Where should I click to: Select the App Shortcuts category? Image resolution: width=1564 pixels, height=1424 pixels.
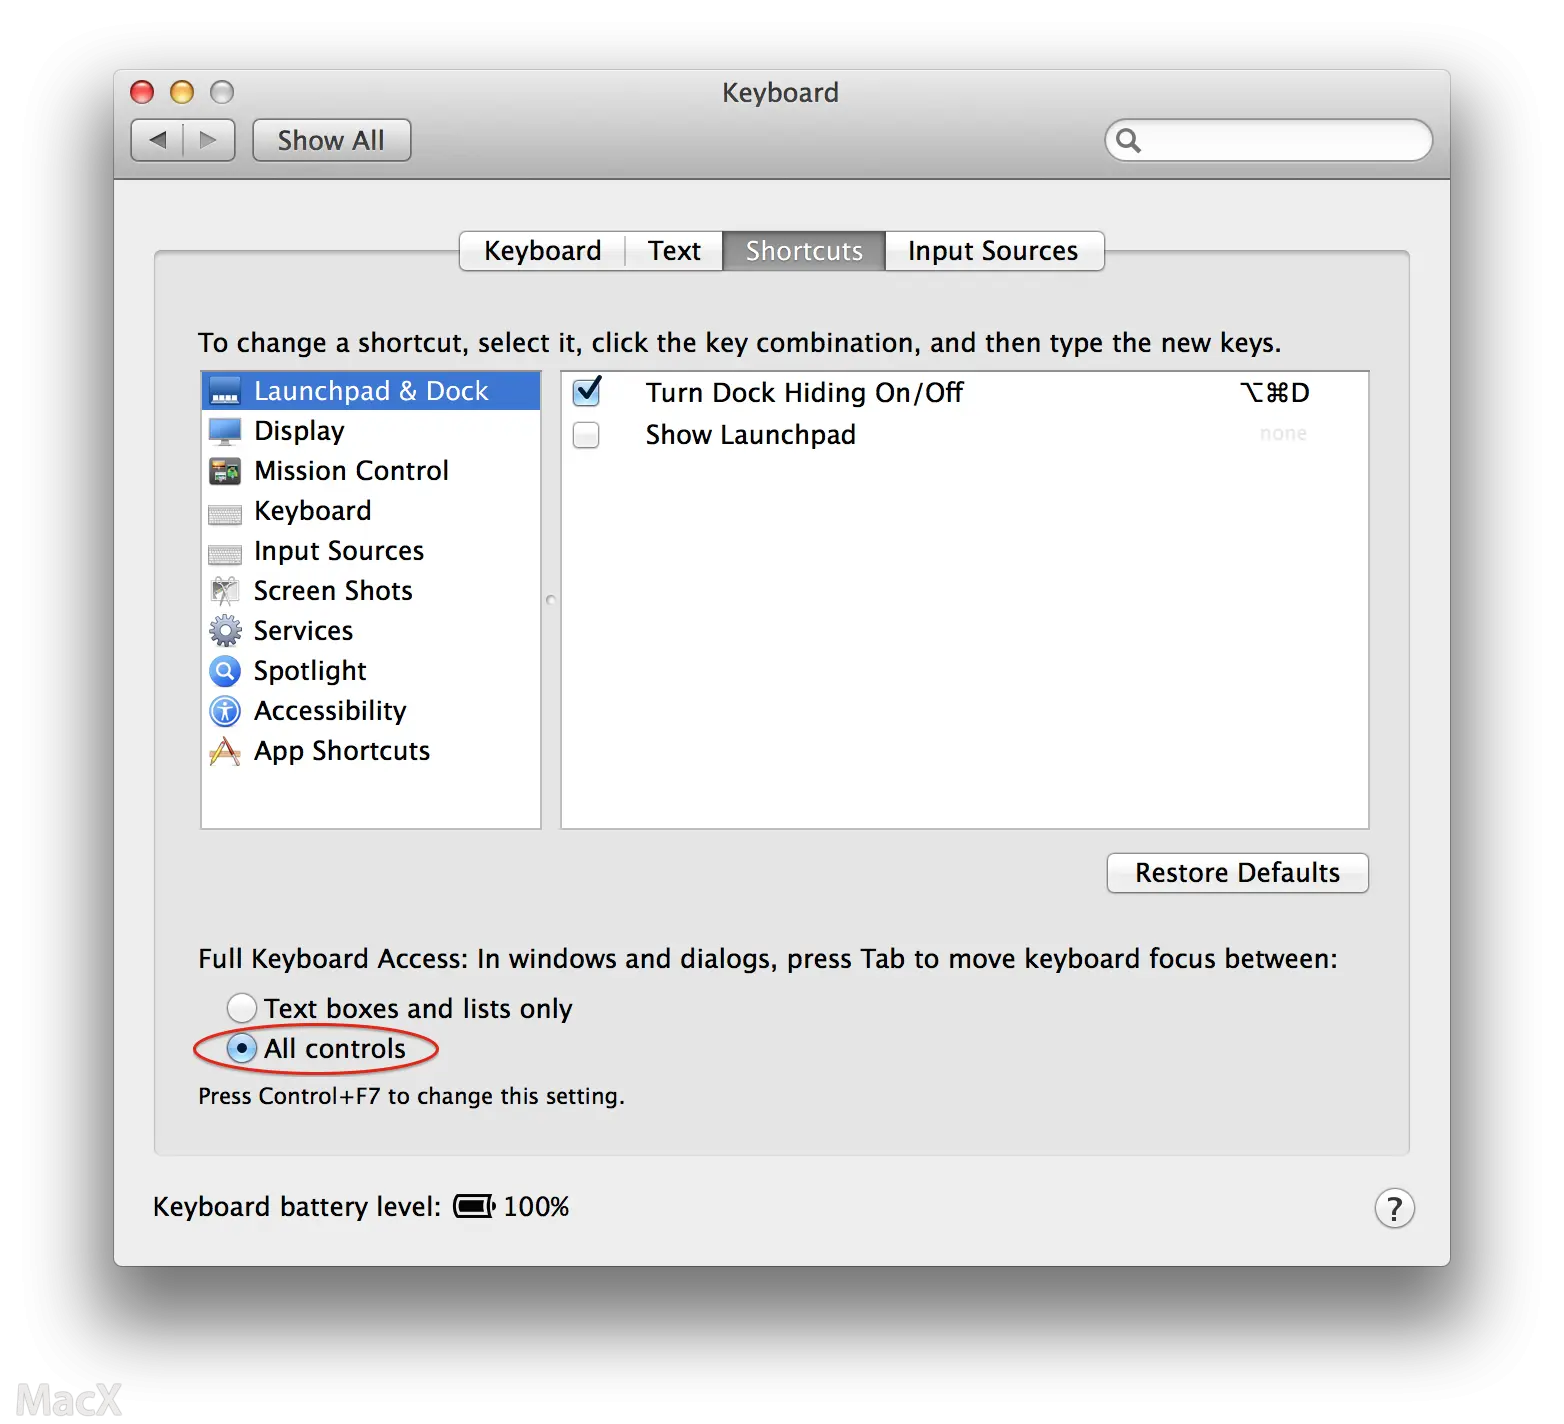pos(370,751)
